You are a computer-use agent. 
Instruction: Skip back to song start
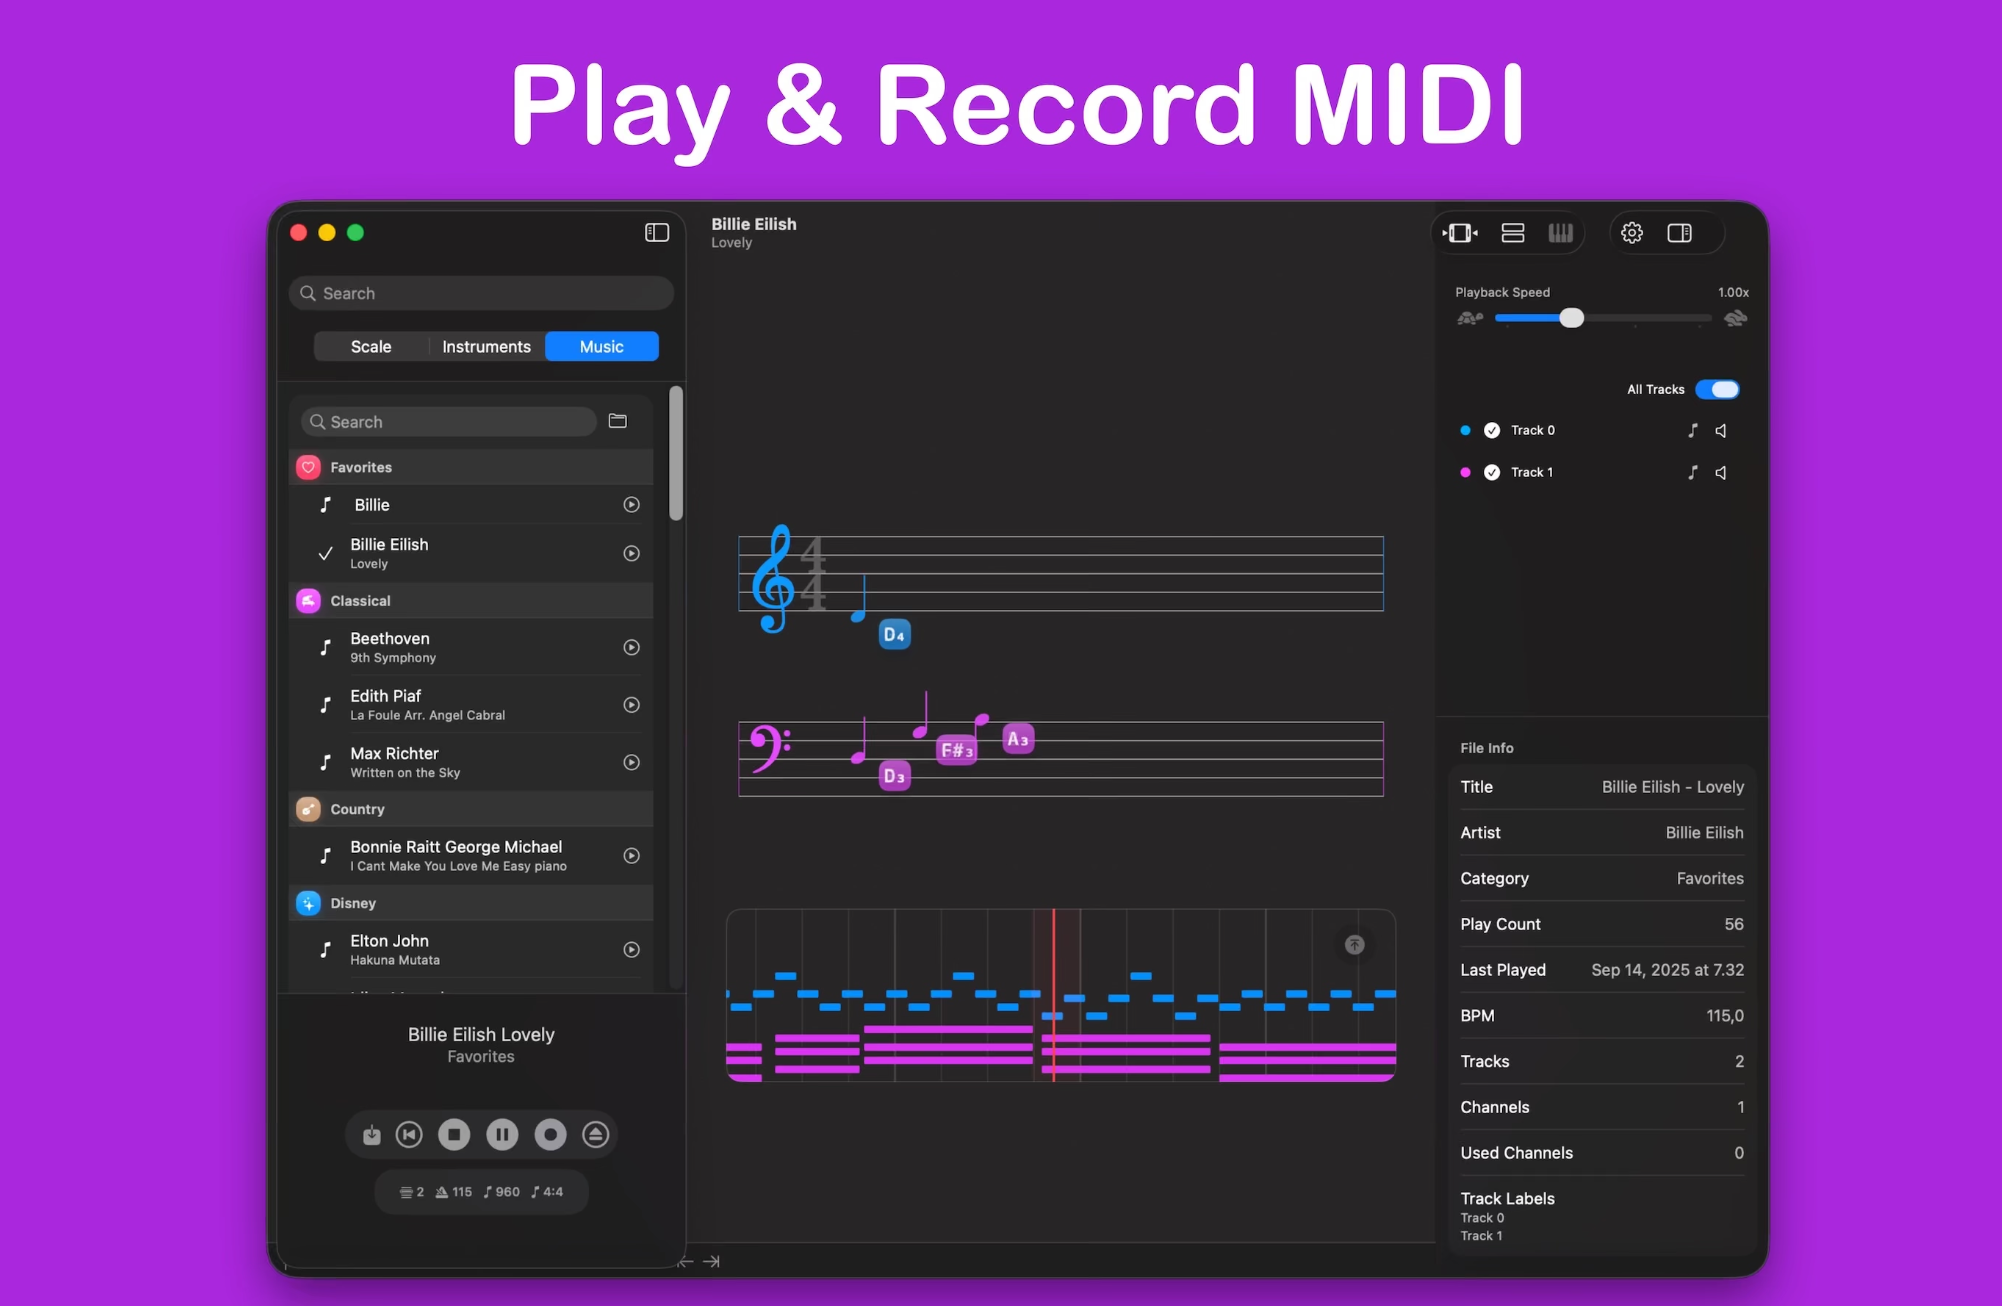[409, 1134]
